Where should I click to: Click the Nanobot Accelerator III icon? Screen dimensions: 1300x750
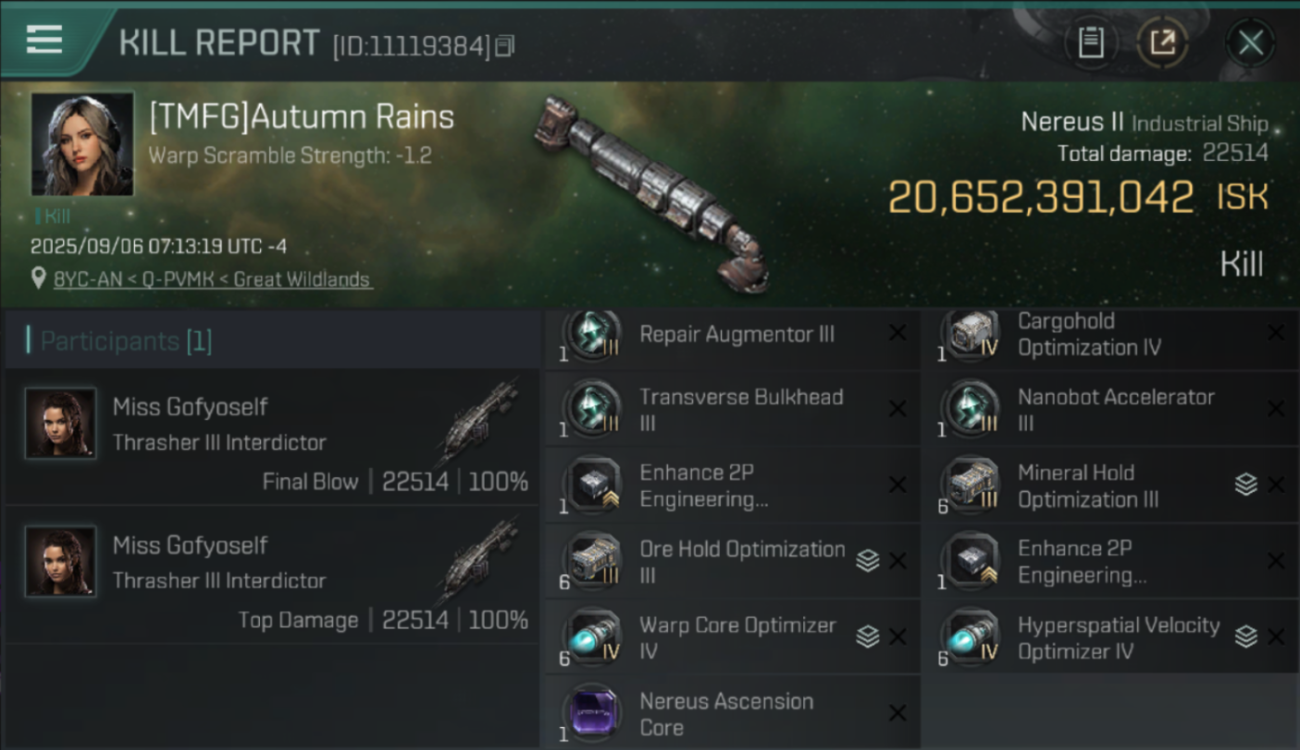coord(970,410)
